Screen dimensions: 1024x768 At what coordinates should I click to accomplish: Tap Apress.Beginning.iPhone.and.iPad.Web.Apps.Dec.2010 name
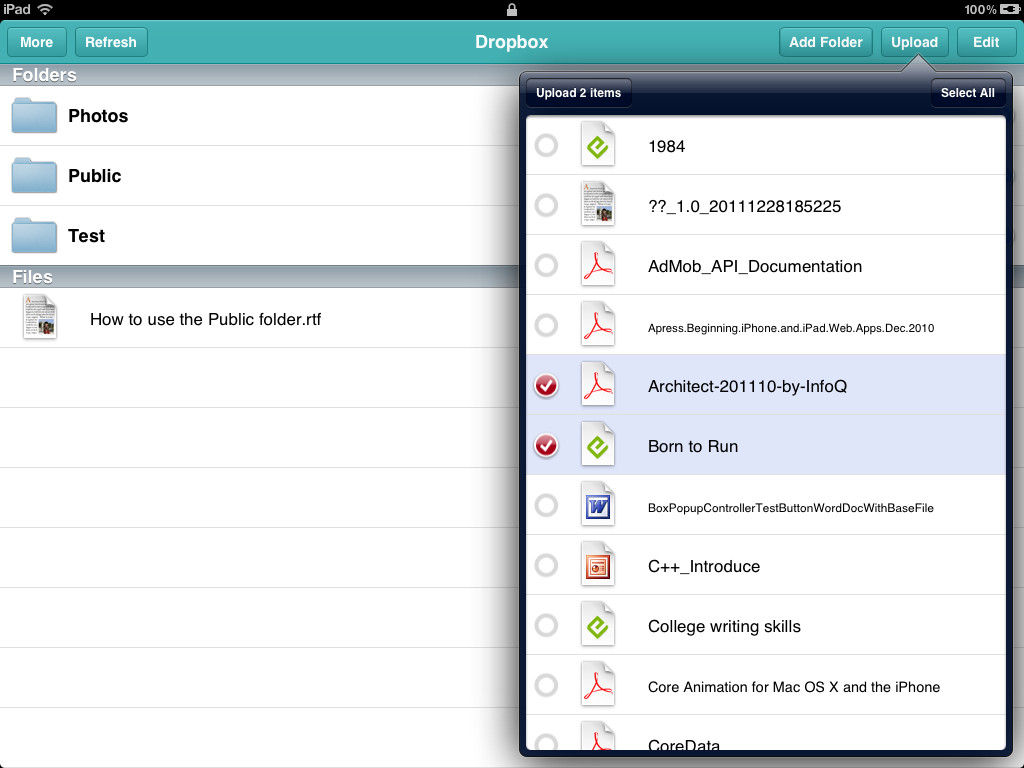(791, 328)
